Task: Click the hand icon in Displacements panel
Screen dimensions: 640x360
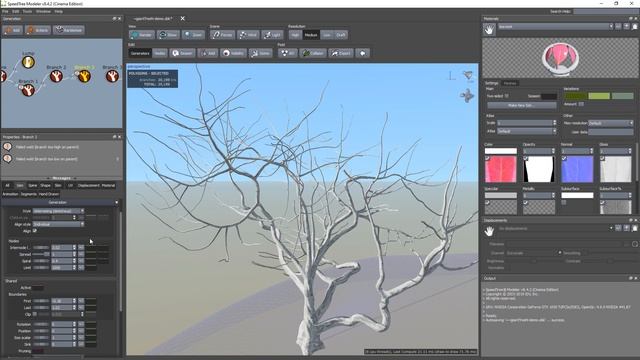Action: tap(489, 231)
